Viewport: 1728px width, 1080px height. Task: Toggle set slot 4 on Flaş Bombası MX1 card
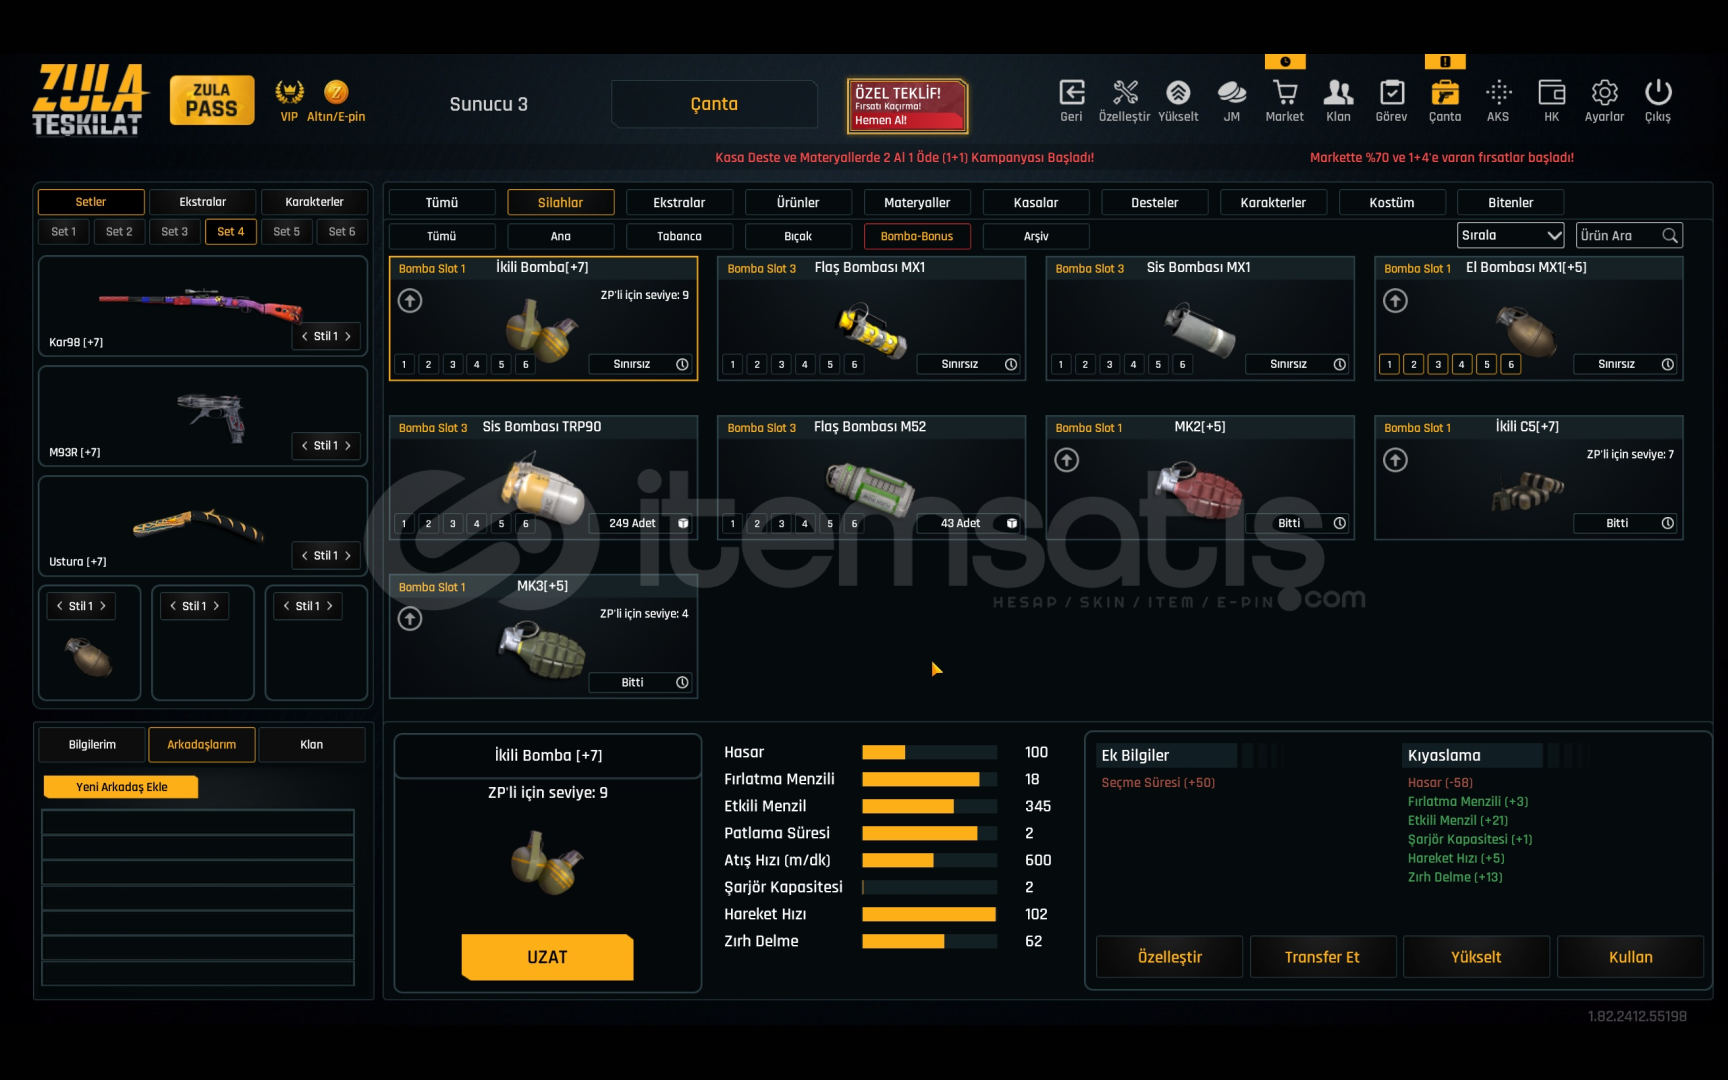point(805,364)
